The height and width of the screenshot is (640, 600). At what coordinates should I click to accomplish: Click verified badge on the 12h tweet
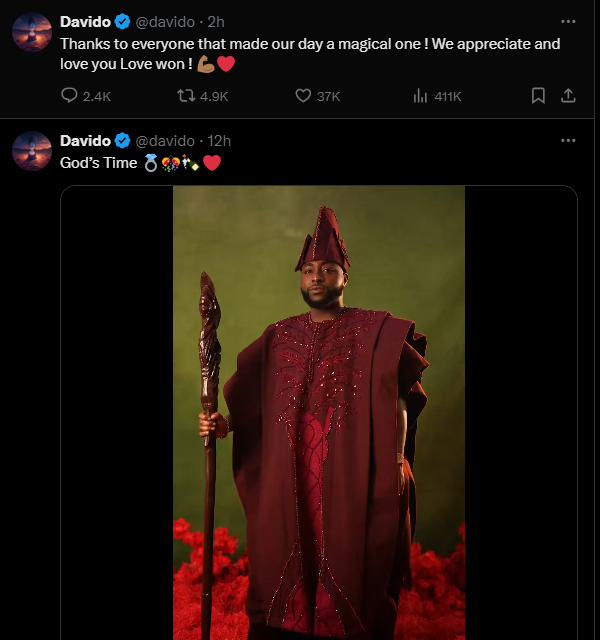click(x=122, y=140)
